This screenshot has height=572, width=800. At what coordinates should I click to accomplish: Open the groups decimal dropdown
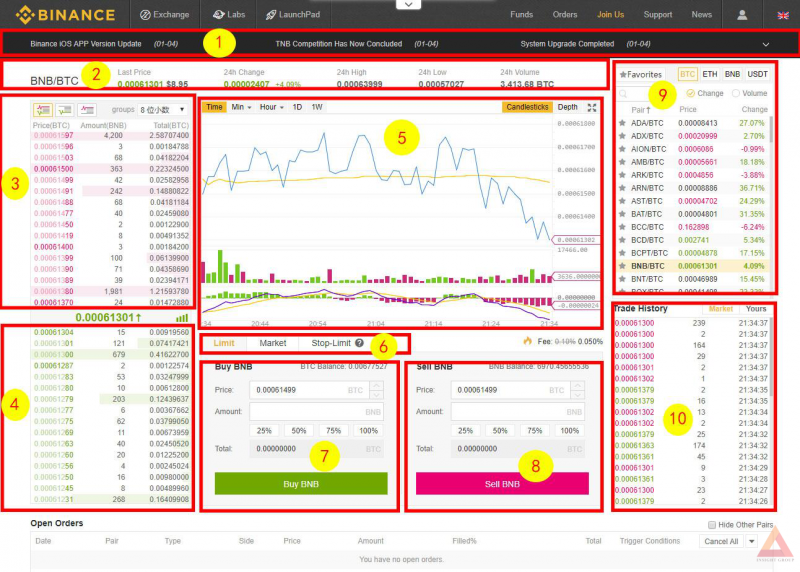(163, 110)
